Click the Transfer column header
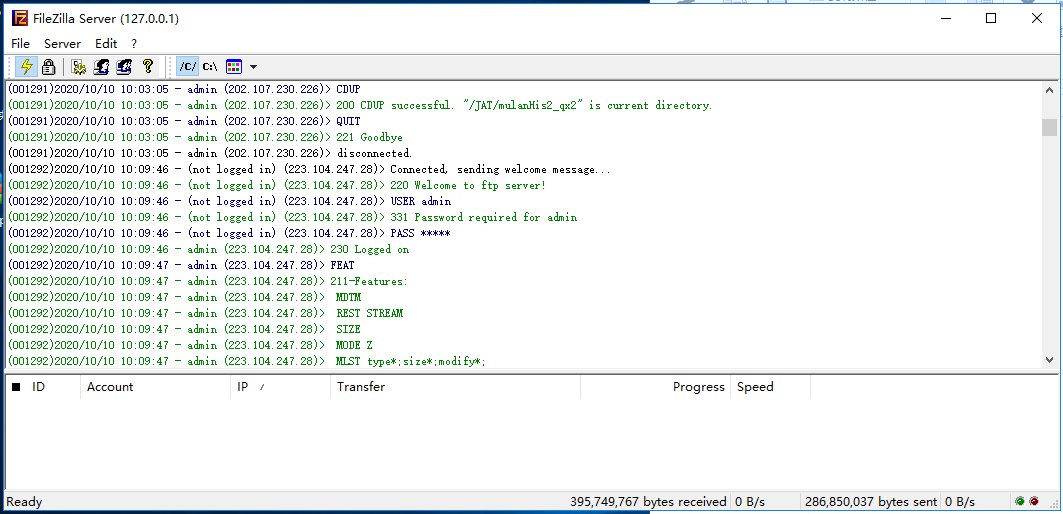Image resolution: width=1063 pixels, height=514 pixels. point(456,387)
